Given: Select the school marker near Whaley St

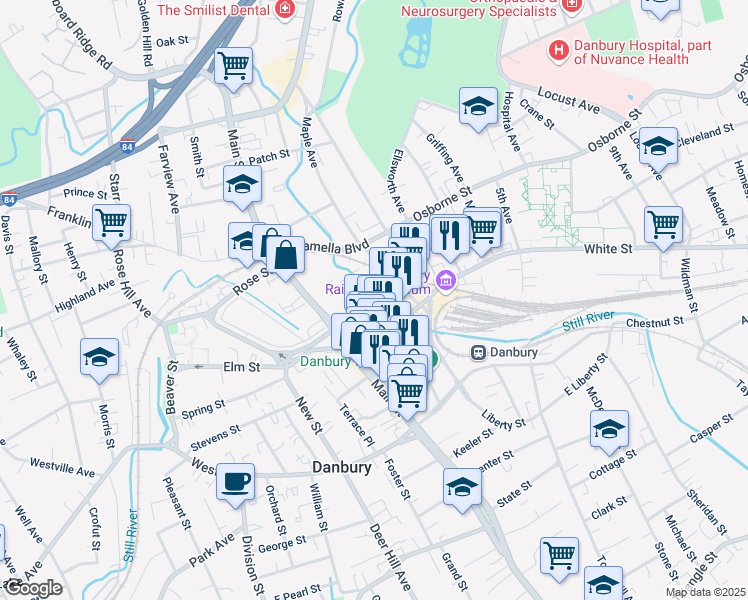Looking at the screenshot, I should pos(100,358).
